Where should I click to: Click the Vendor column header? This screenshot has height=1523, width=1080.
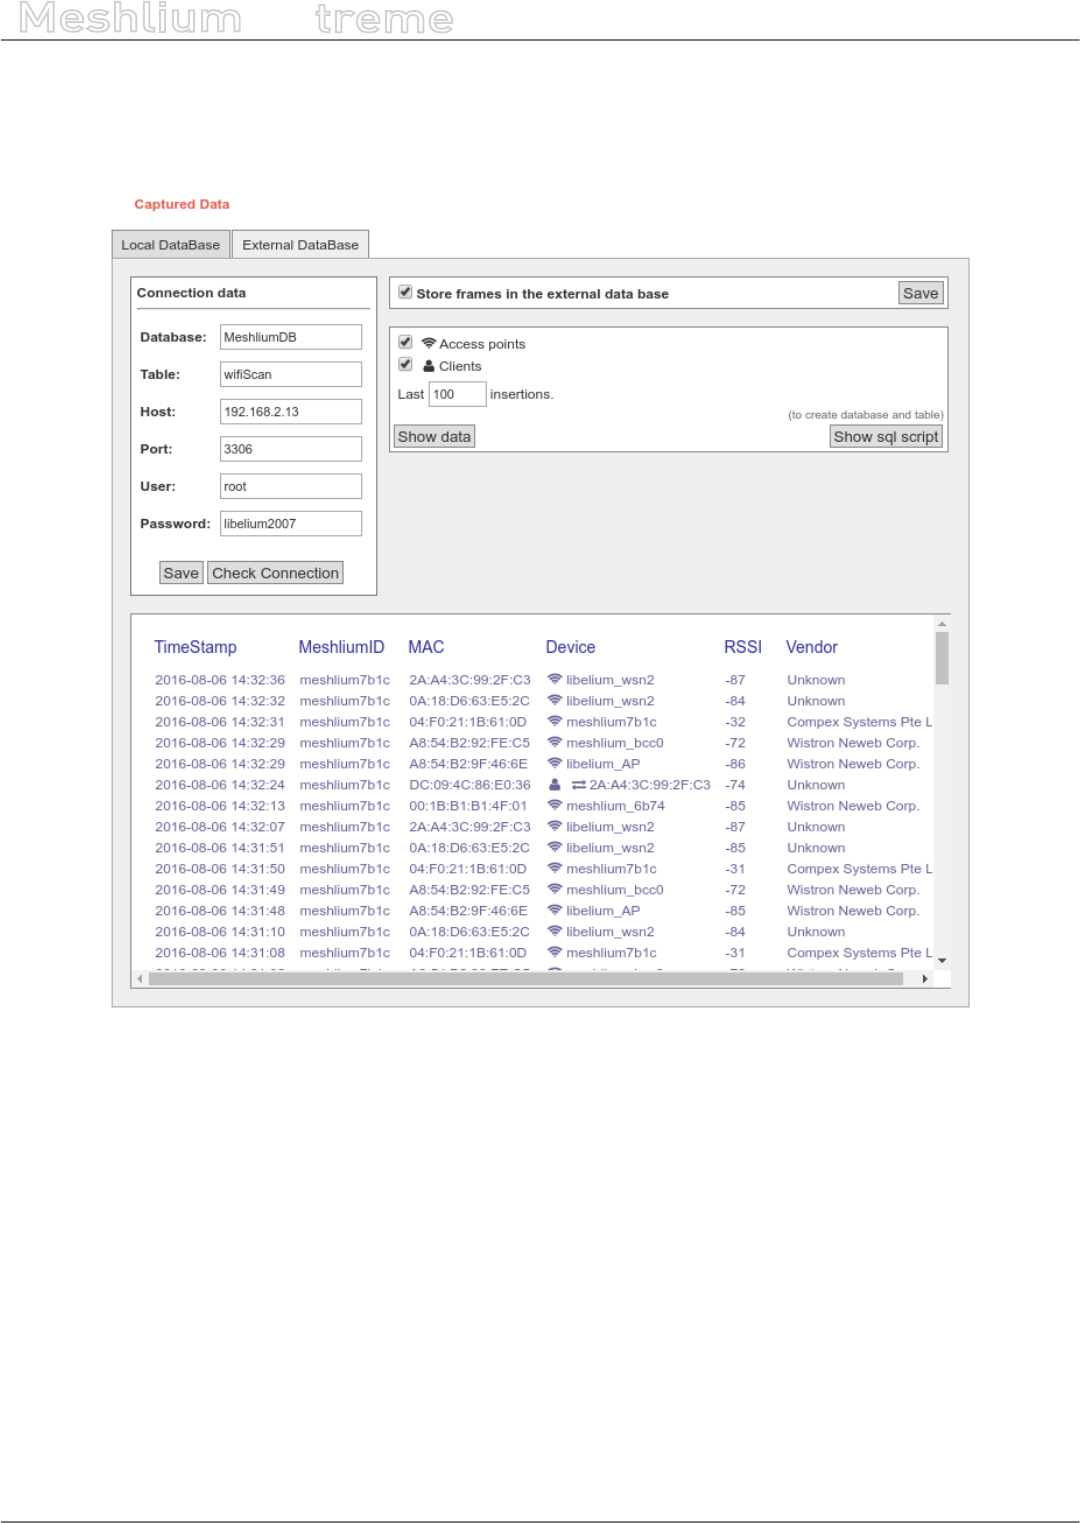coord(811,647)
